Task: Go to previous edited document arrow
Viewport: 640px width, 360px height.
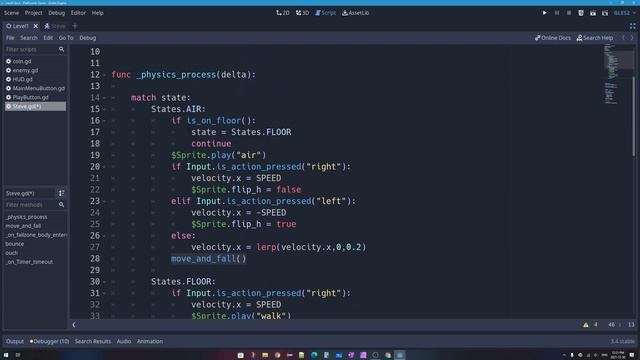Action: click(623, 38)
